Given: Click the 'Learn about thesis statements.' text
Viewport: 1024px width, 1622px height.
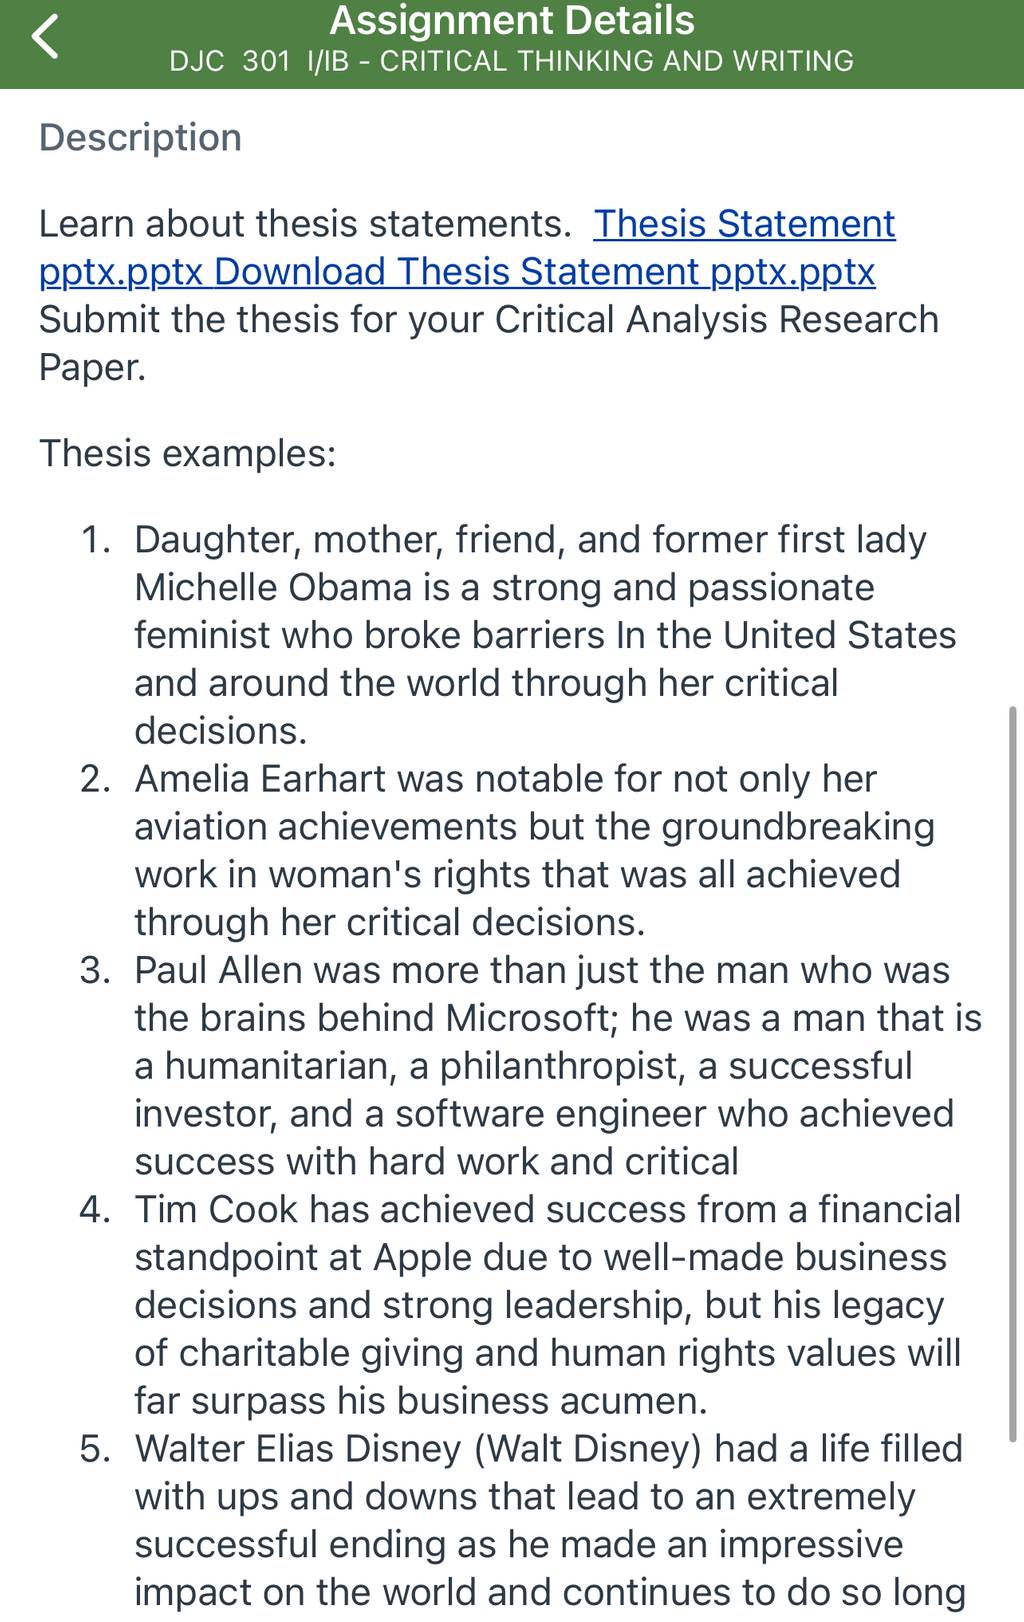Looking at the screenshot, I should (305, 224).
